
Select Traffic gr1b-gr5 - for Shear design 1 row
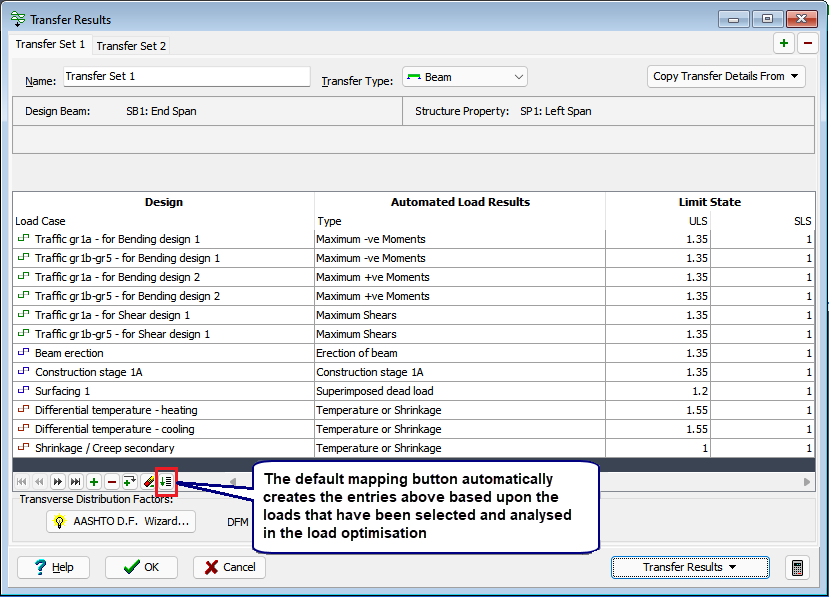coord(413,334)
